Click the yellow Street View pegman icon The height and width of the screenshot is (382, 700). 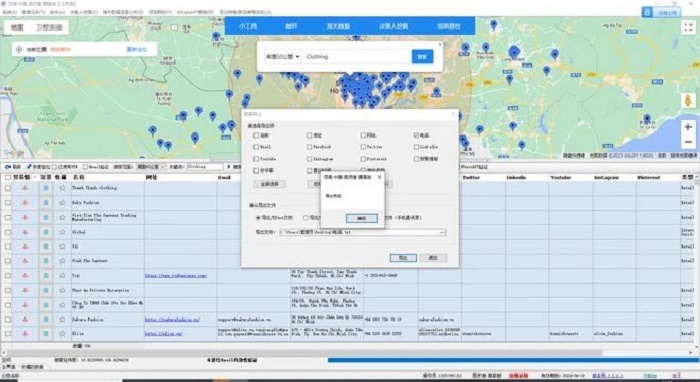point(688,100)
